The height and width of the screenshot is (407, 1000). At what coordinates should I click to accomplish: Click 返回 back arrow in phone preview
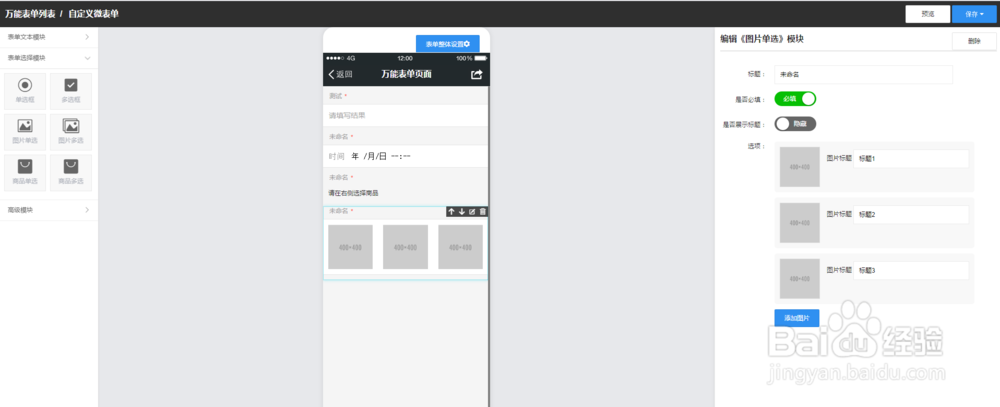341,74
